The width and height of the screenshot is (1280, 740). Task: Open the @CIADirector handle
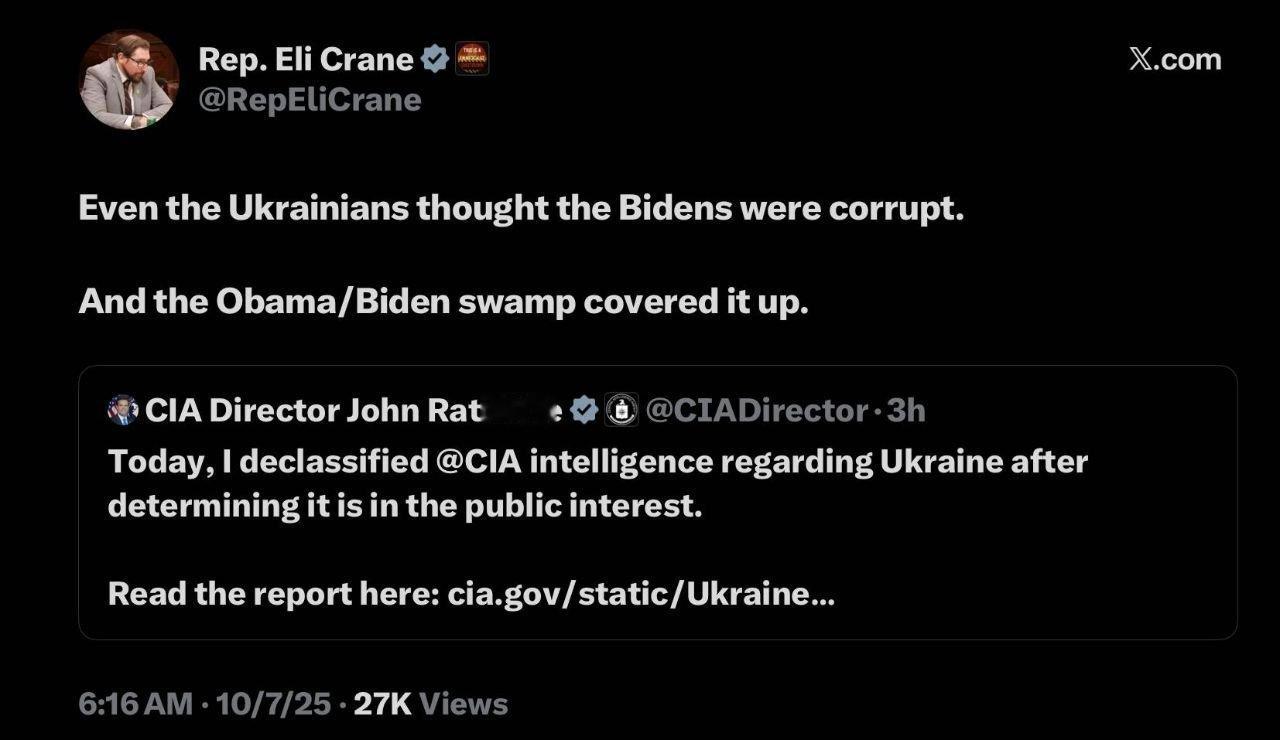click(757, 410)
